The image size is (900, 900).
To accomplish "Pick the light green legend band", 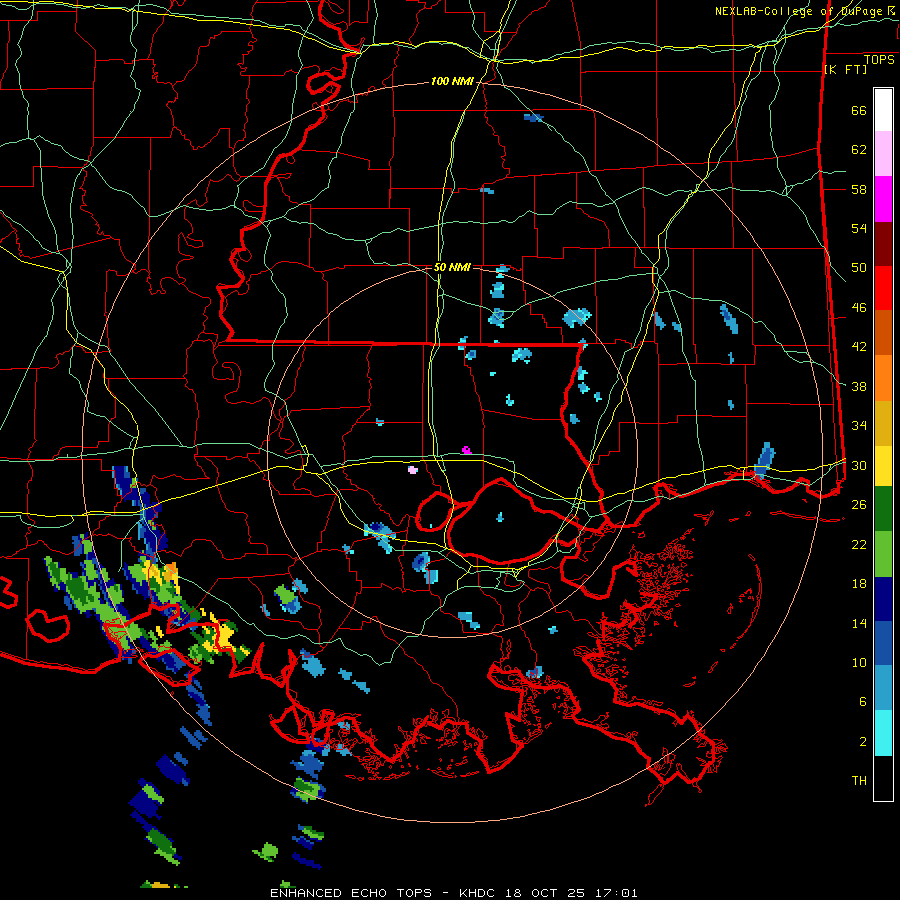I will [x=883, y=554].
